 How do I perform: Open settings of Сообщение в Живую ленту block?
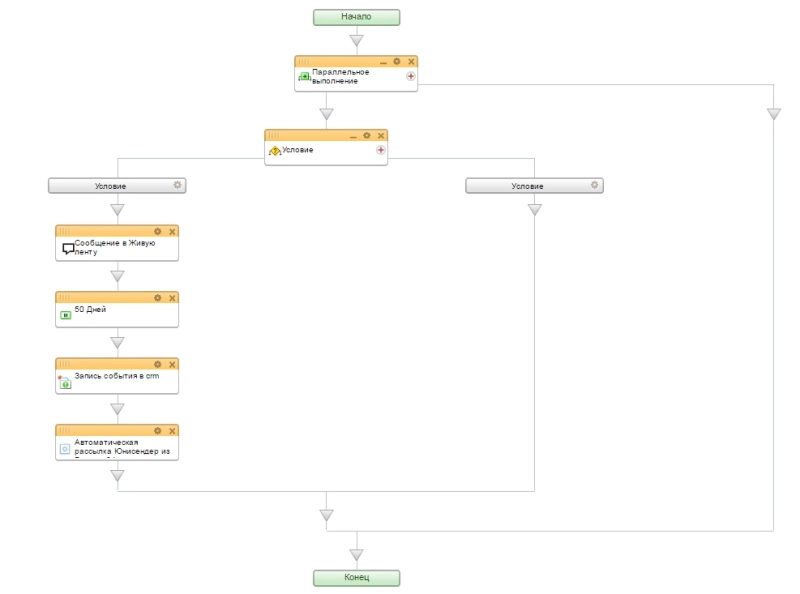tap(157, 231)
